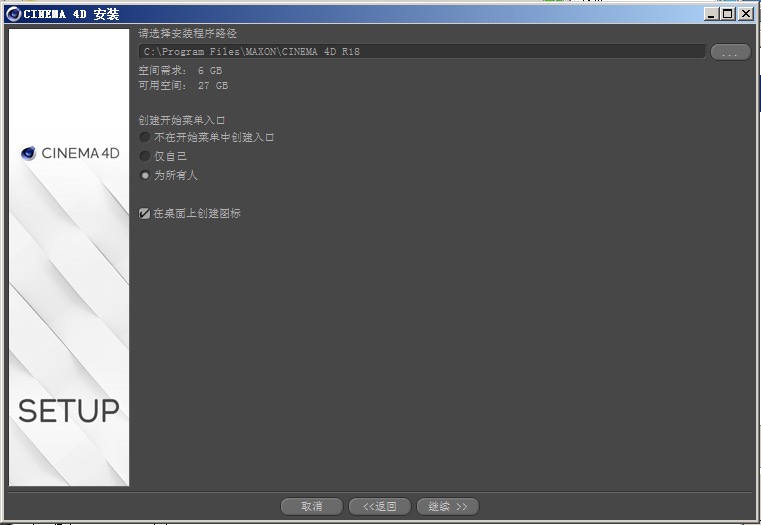This screenshot has height=525, width=761.
Task: Click the Cinema 4D title bar icon
Action: point(14,14)
